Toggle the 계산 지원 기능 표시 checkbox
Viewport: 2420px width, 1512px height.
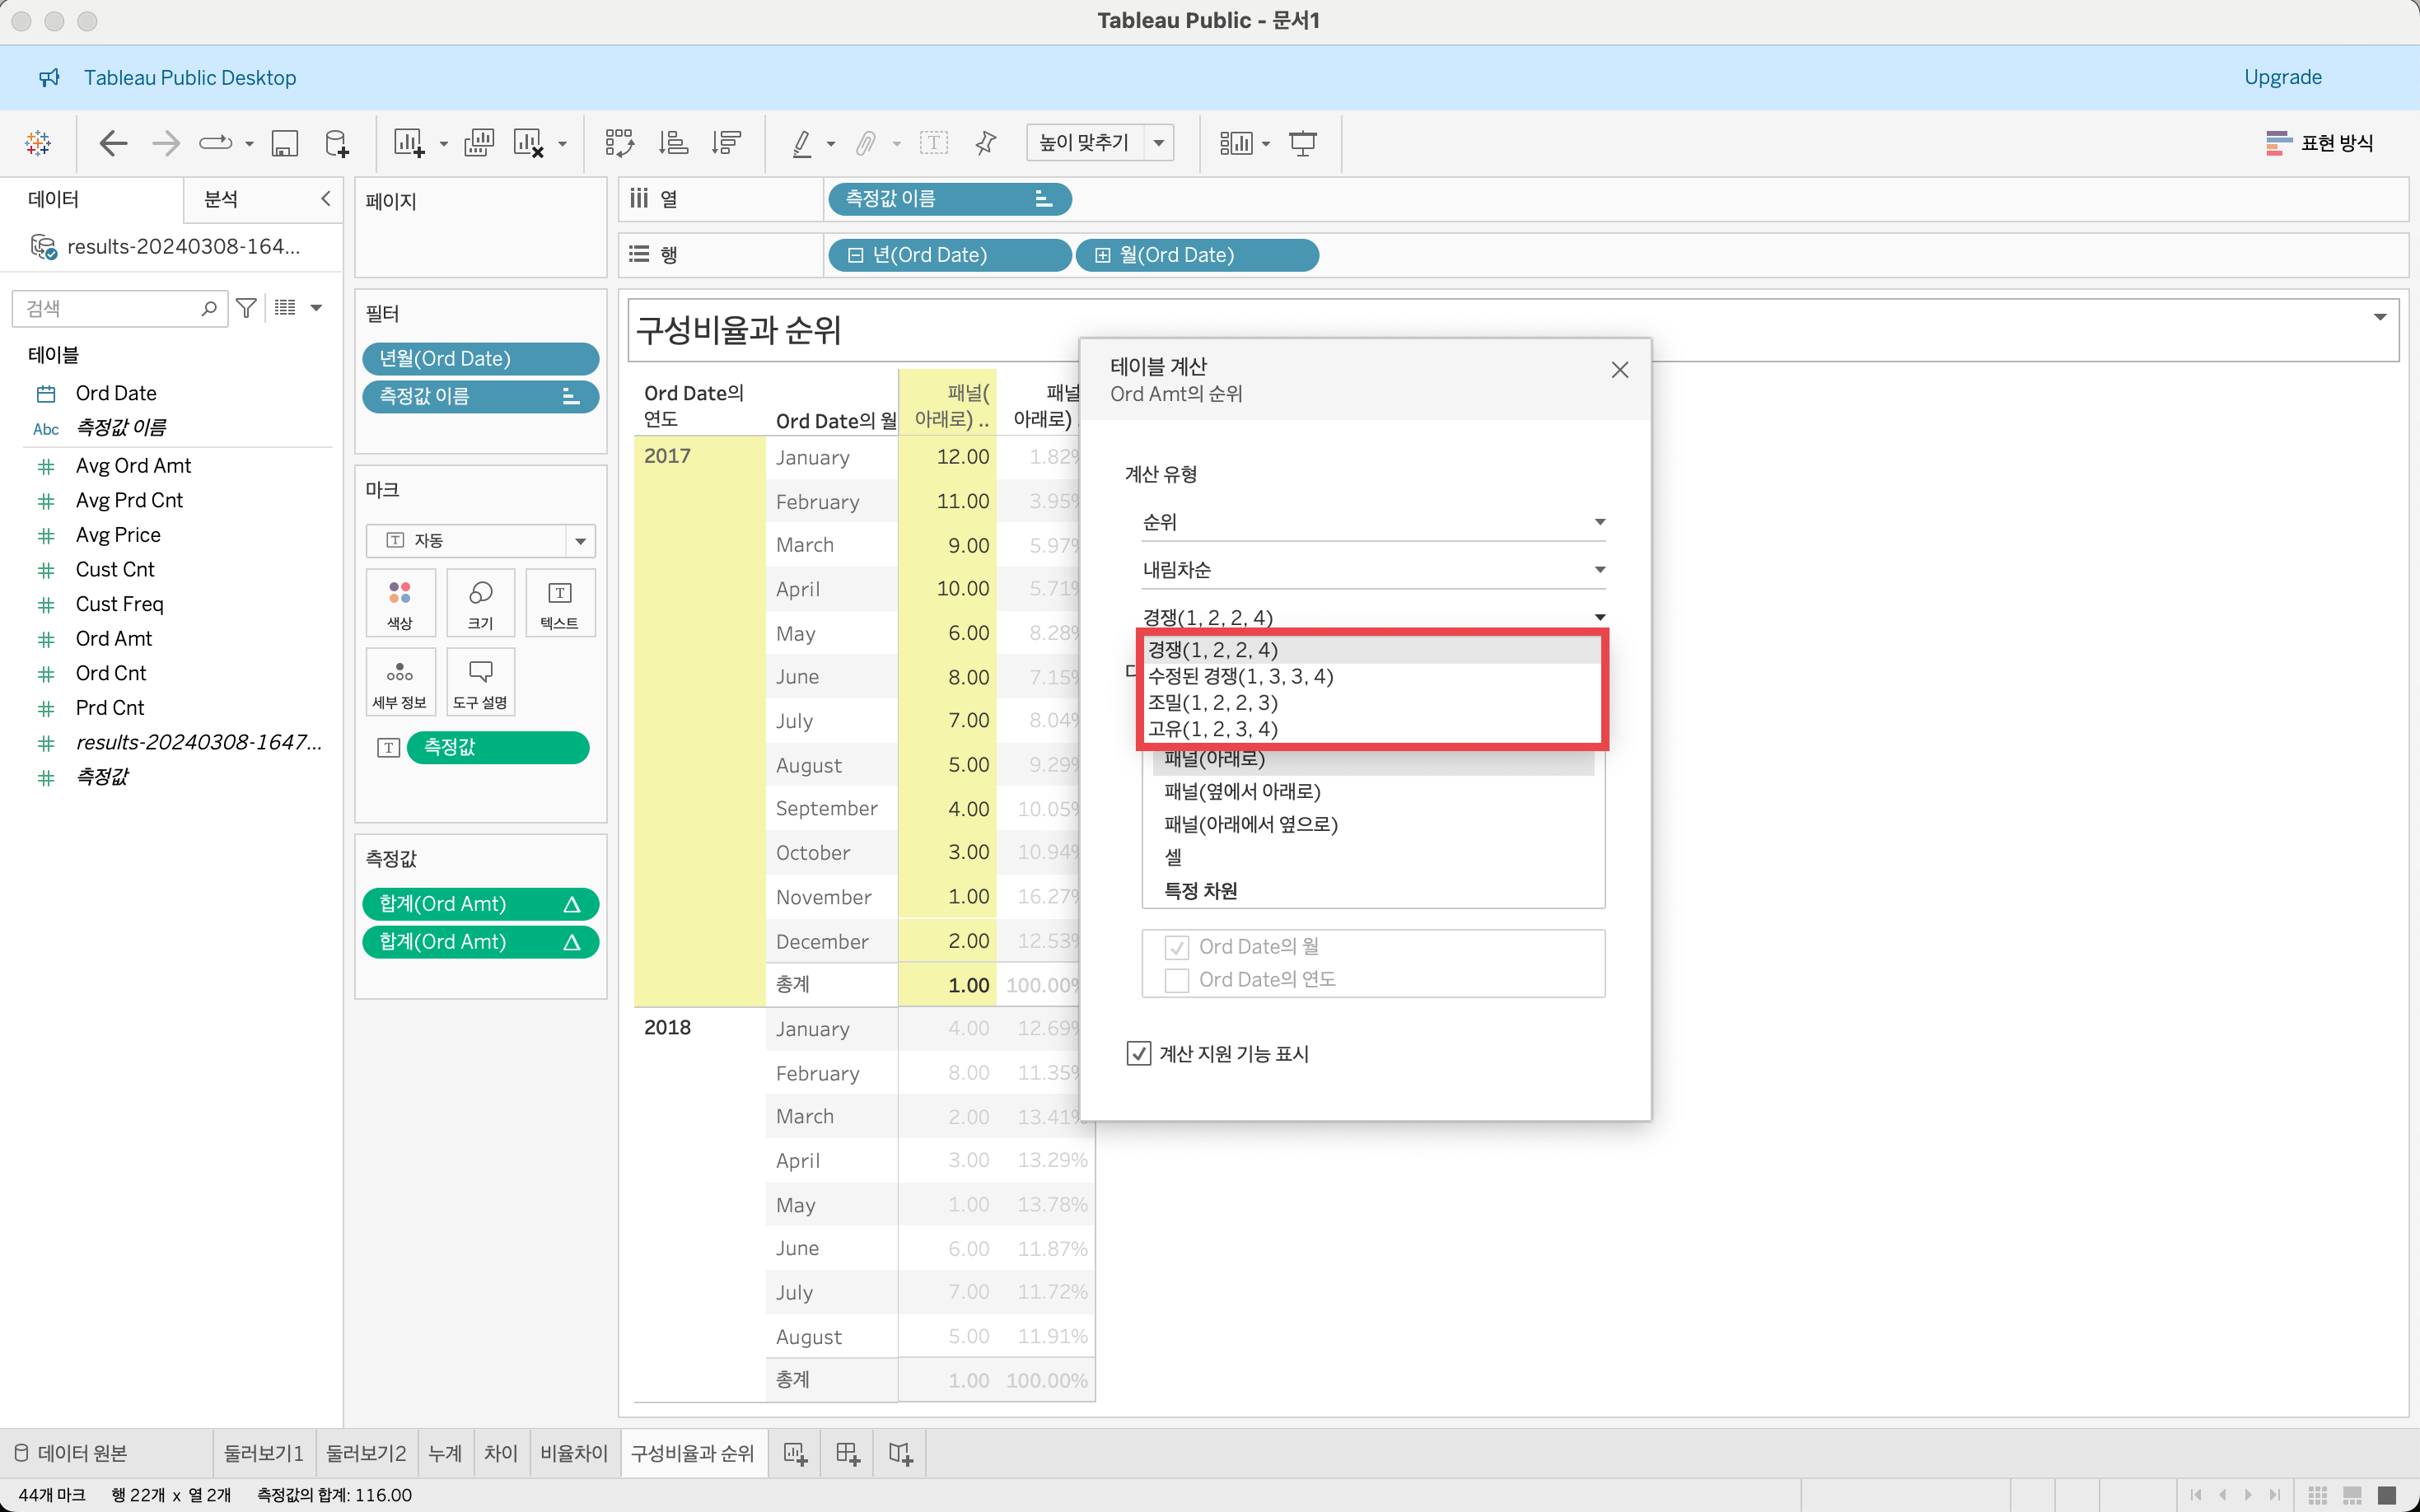(x=1138, y=1053)
